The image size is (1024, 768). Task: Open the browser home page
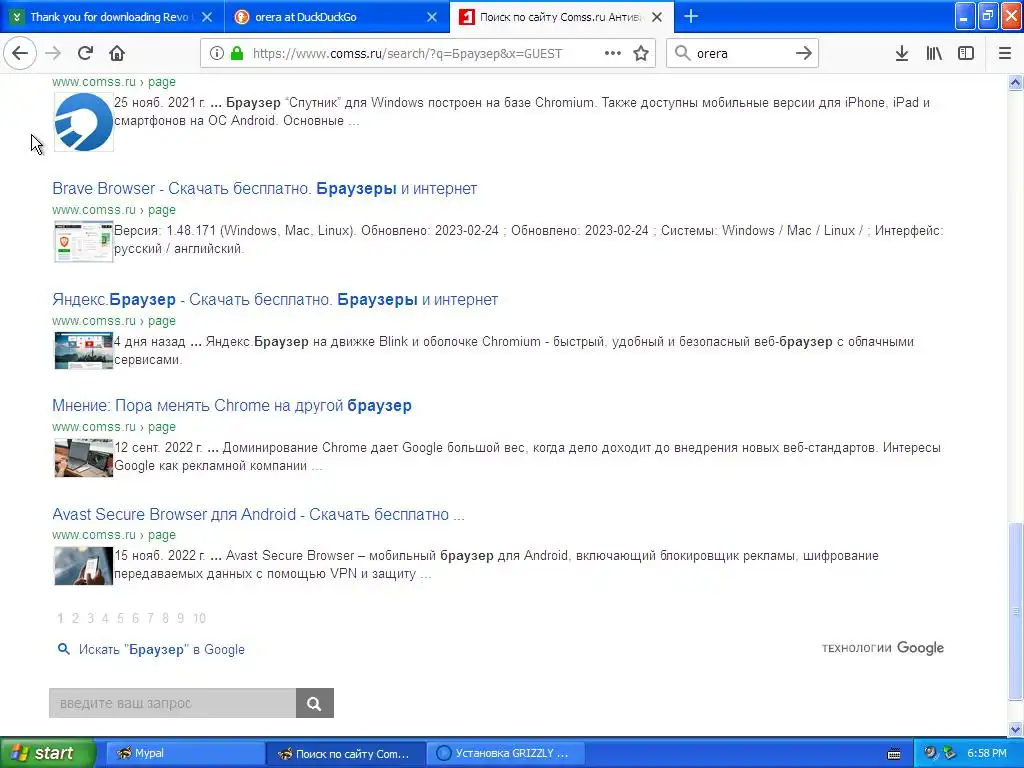(117, 54)
